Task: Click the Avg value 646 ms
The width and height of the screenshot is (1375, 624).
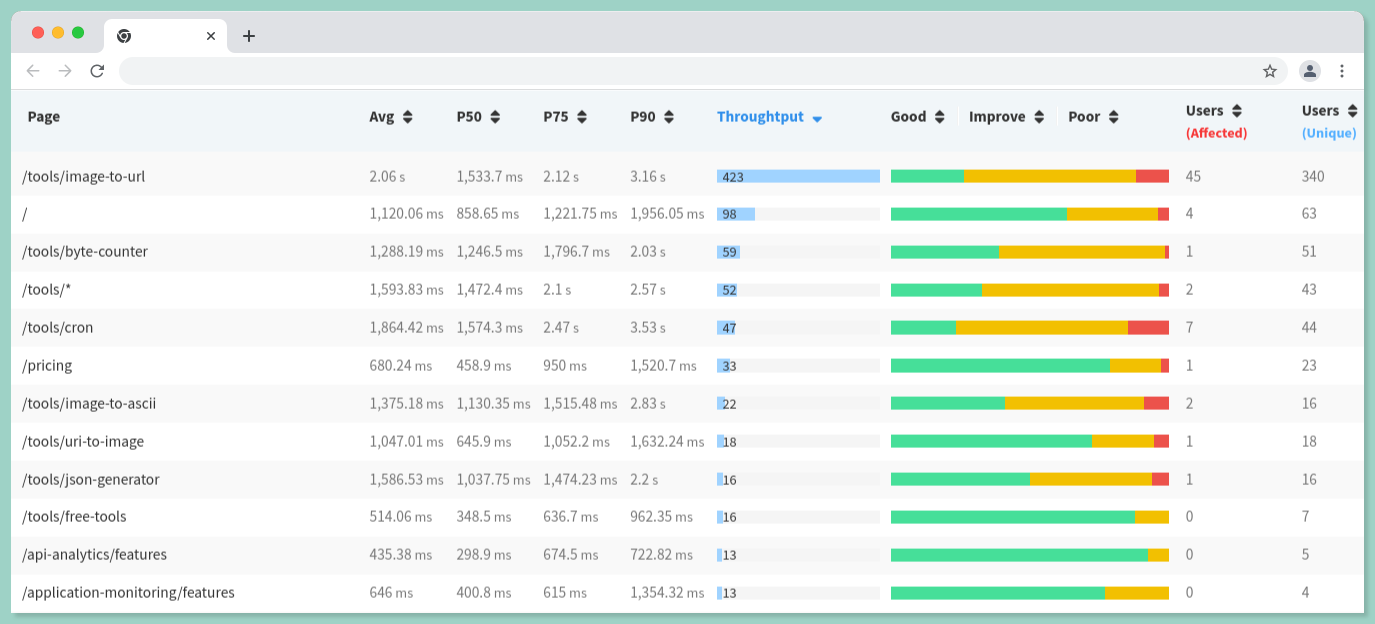Action: (x=390, y=593)
